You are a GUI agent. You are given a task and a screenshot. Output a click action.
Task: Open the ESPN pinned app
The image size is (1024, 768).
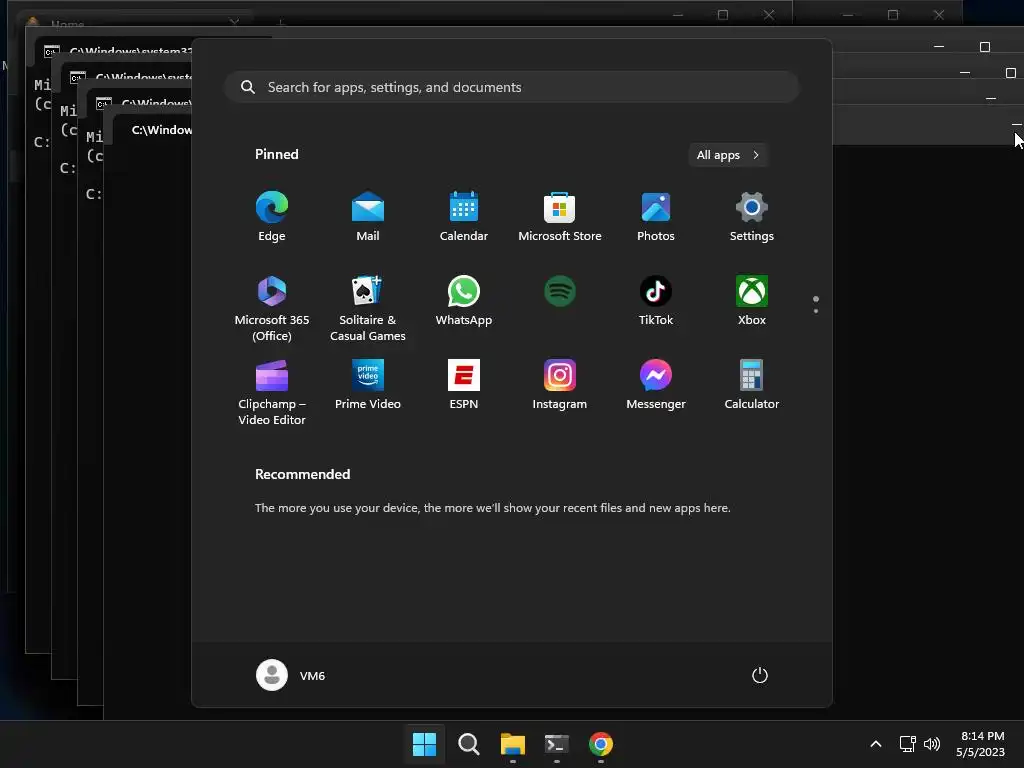(464, 385)
